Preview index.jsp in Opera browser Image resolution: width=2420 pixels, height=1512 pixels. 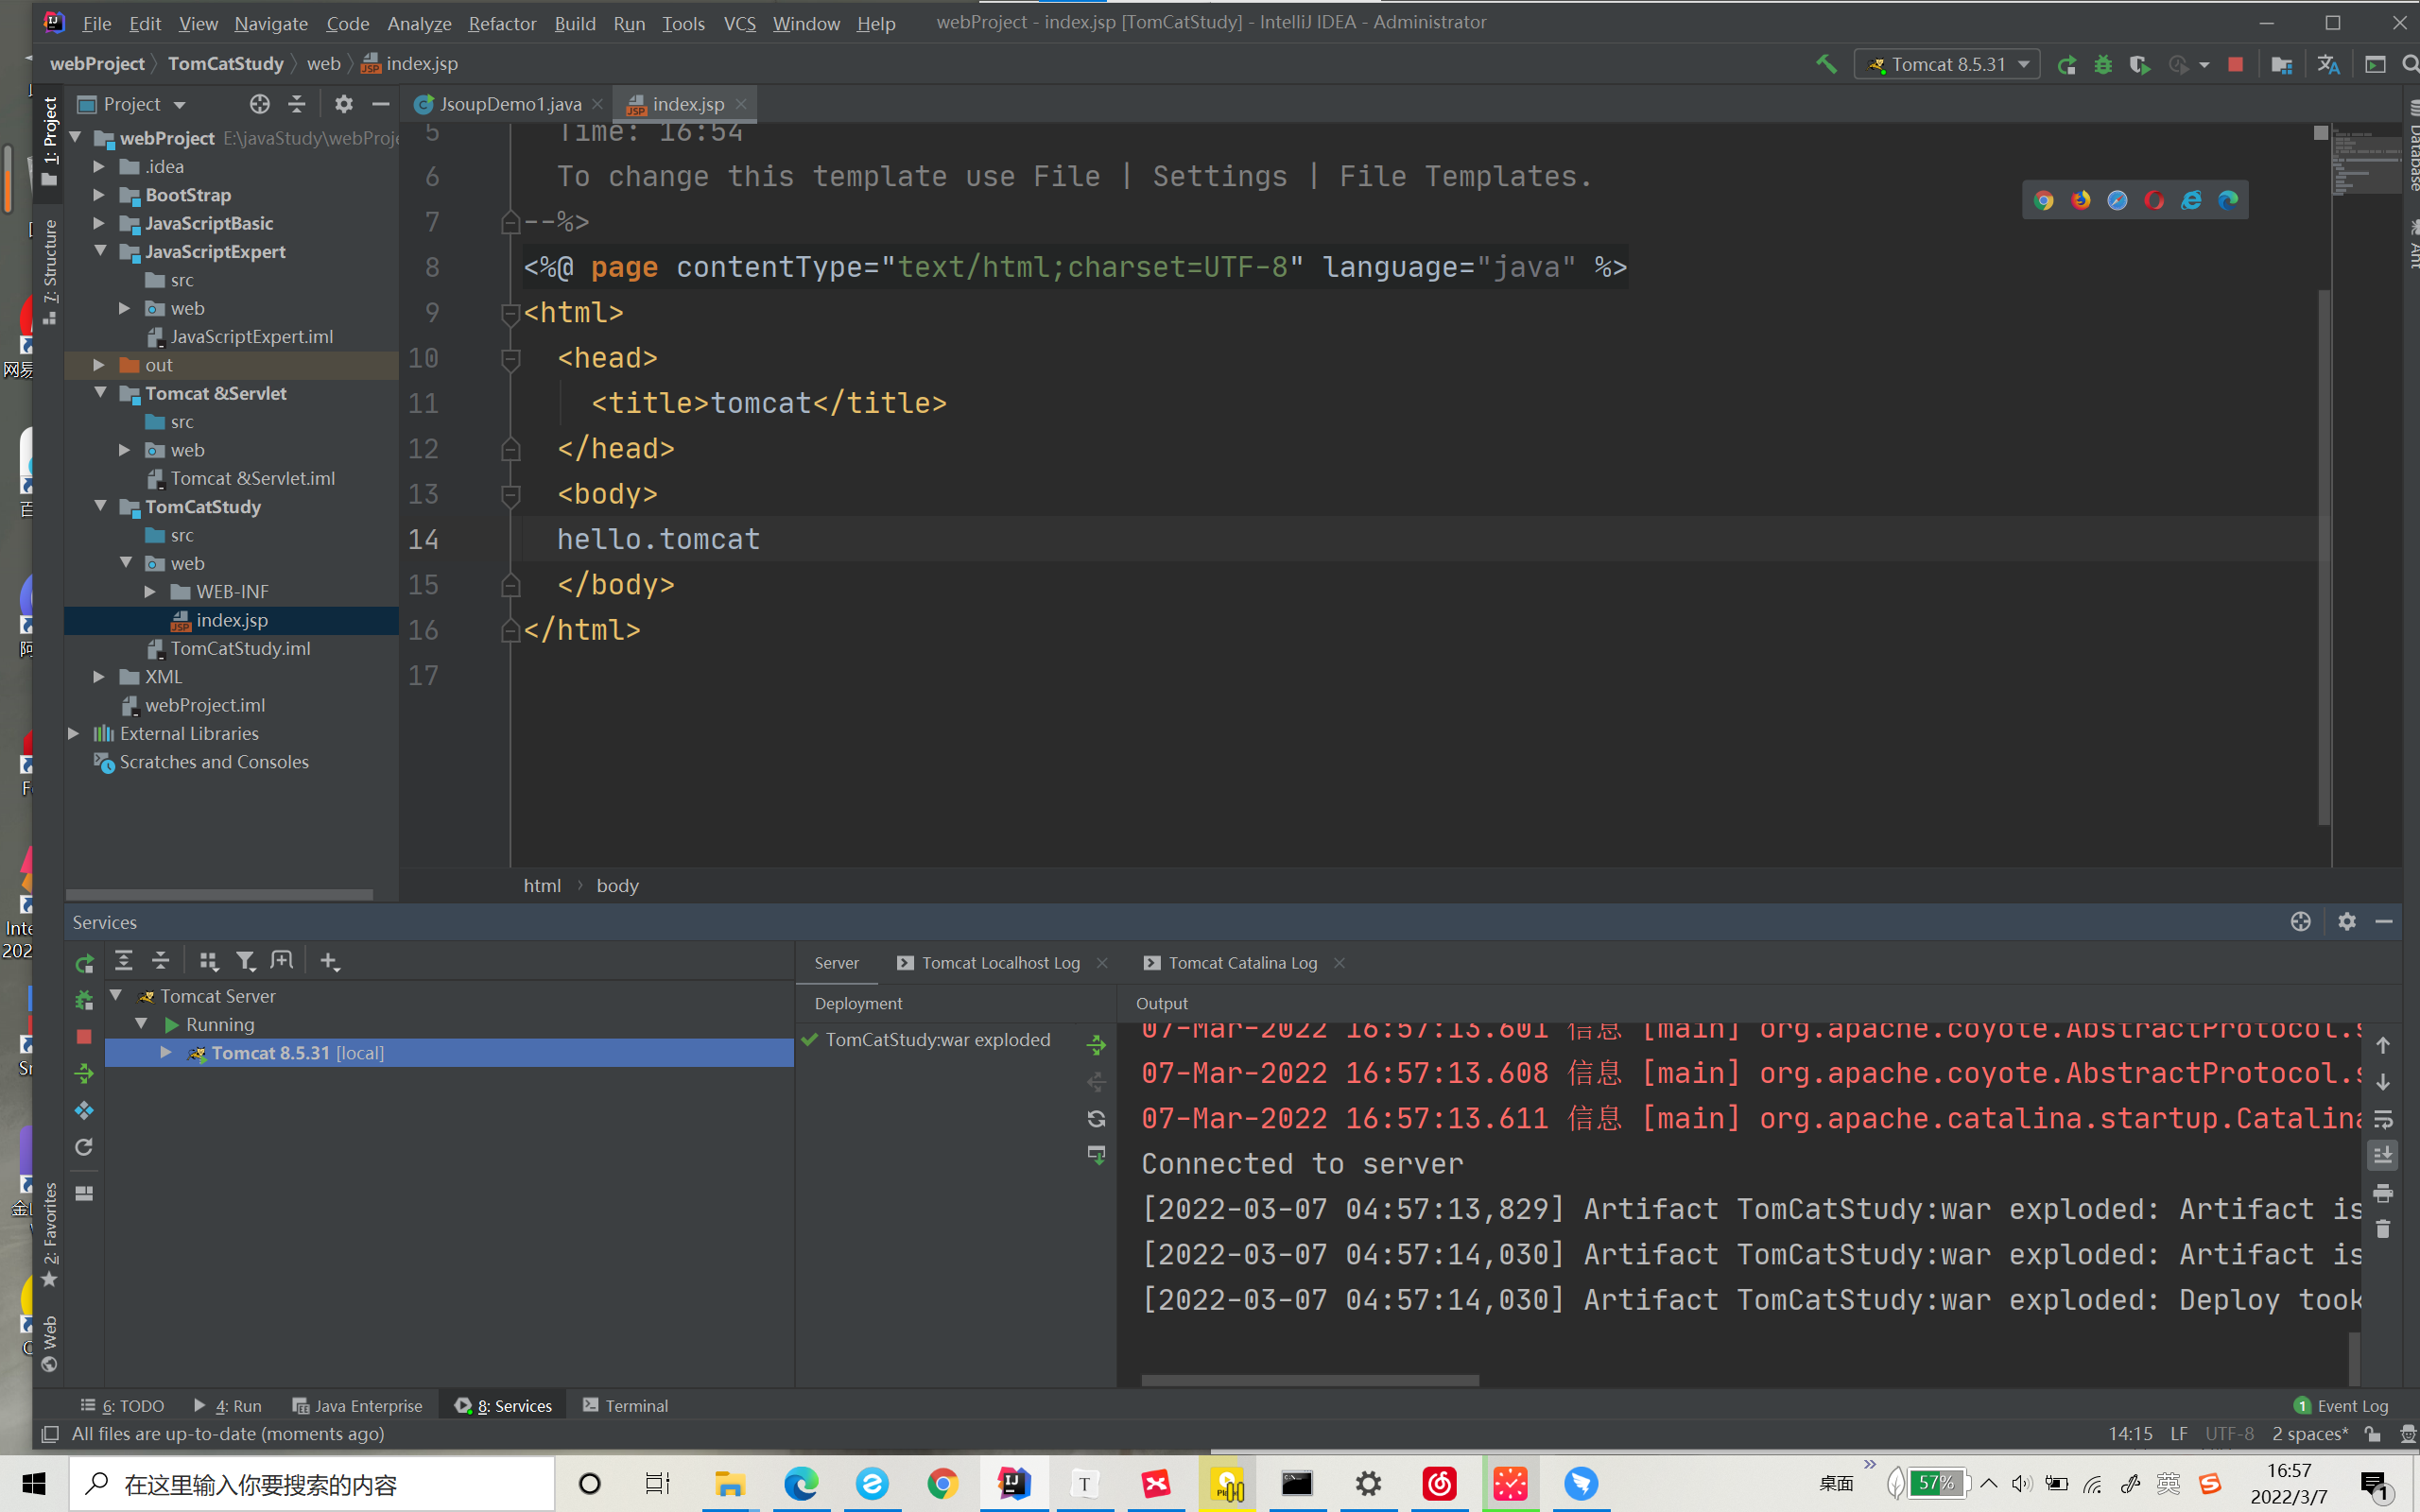click(2154, 200)
